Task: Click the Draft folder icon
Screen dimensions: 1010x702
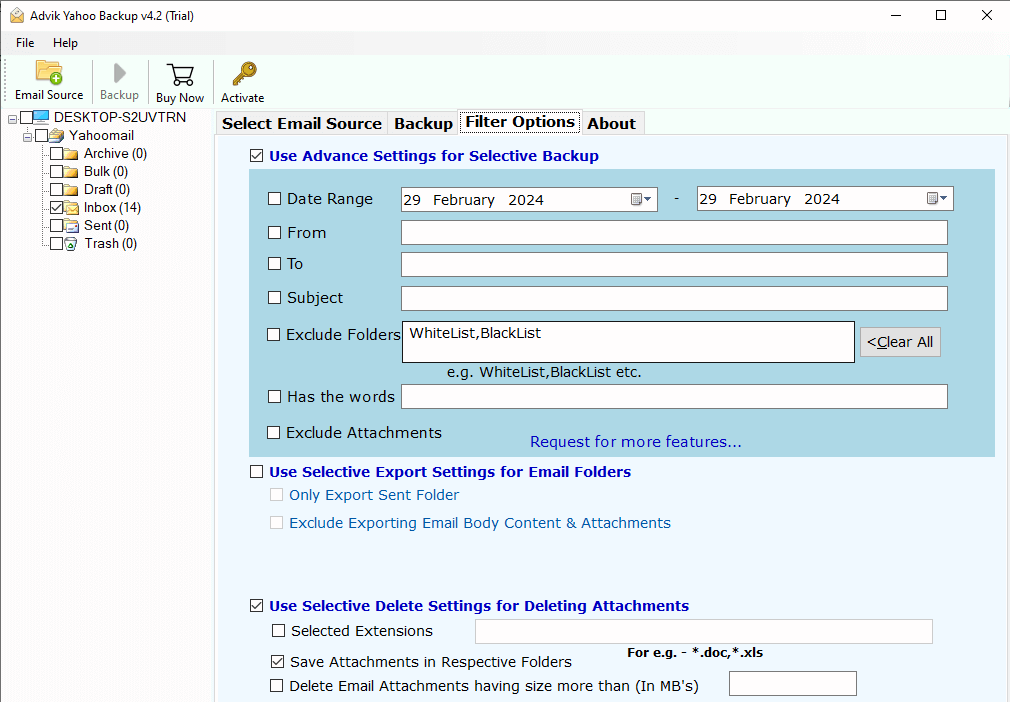Action: pos(71,190)
